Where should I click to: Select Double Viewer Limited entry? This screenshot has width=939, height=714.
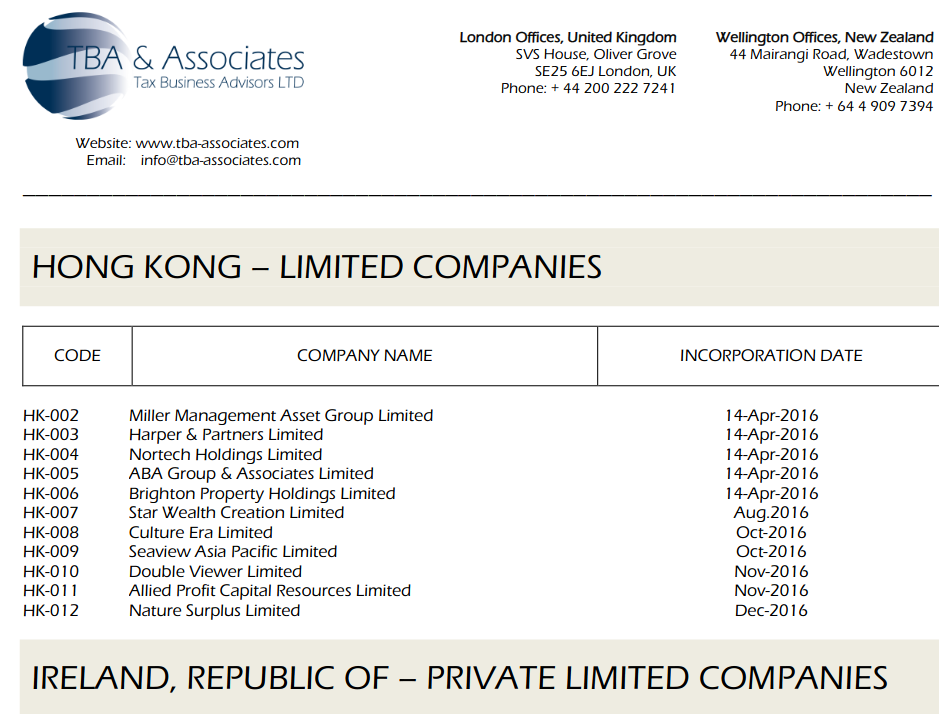pyautogui.click(x=215, y=571)
